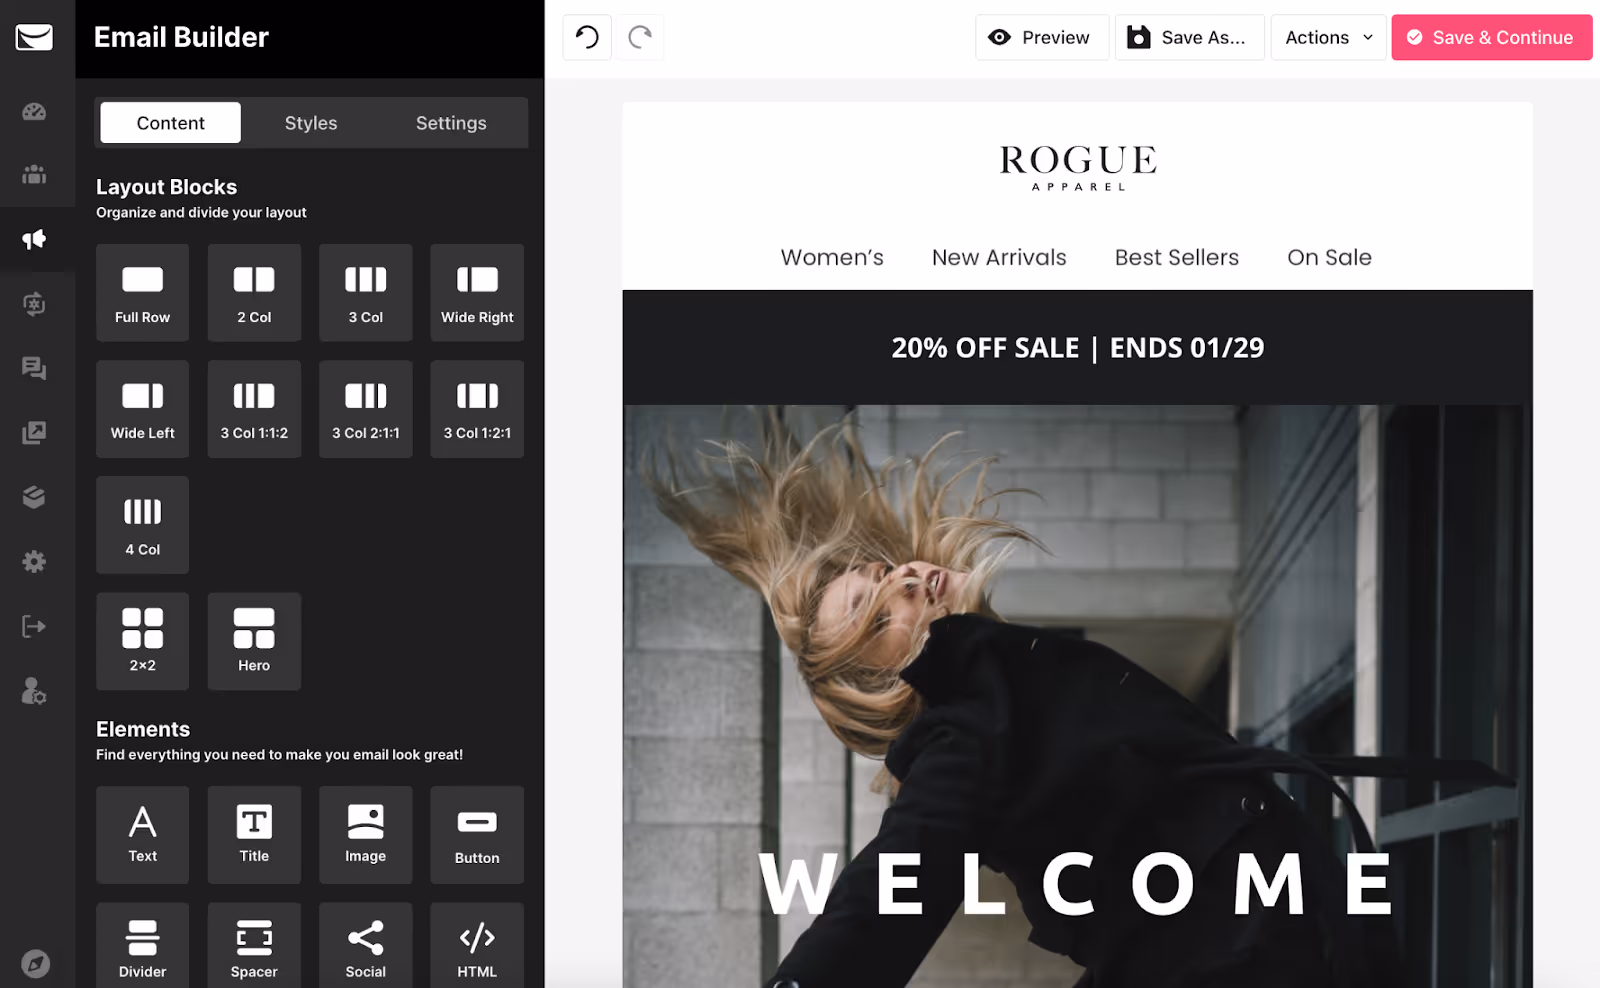Viewport: 1600px width, 988px height.
Task: Open the media gallery icon in sidebar
Action: [x=34, y=432]
